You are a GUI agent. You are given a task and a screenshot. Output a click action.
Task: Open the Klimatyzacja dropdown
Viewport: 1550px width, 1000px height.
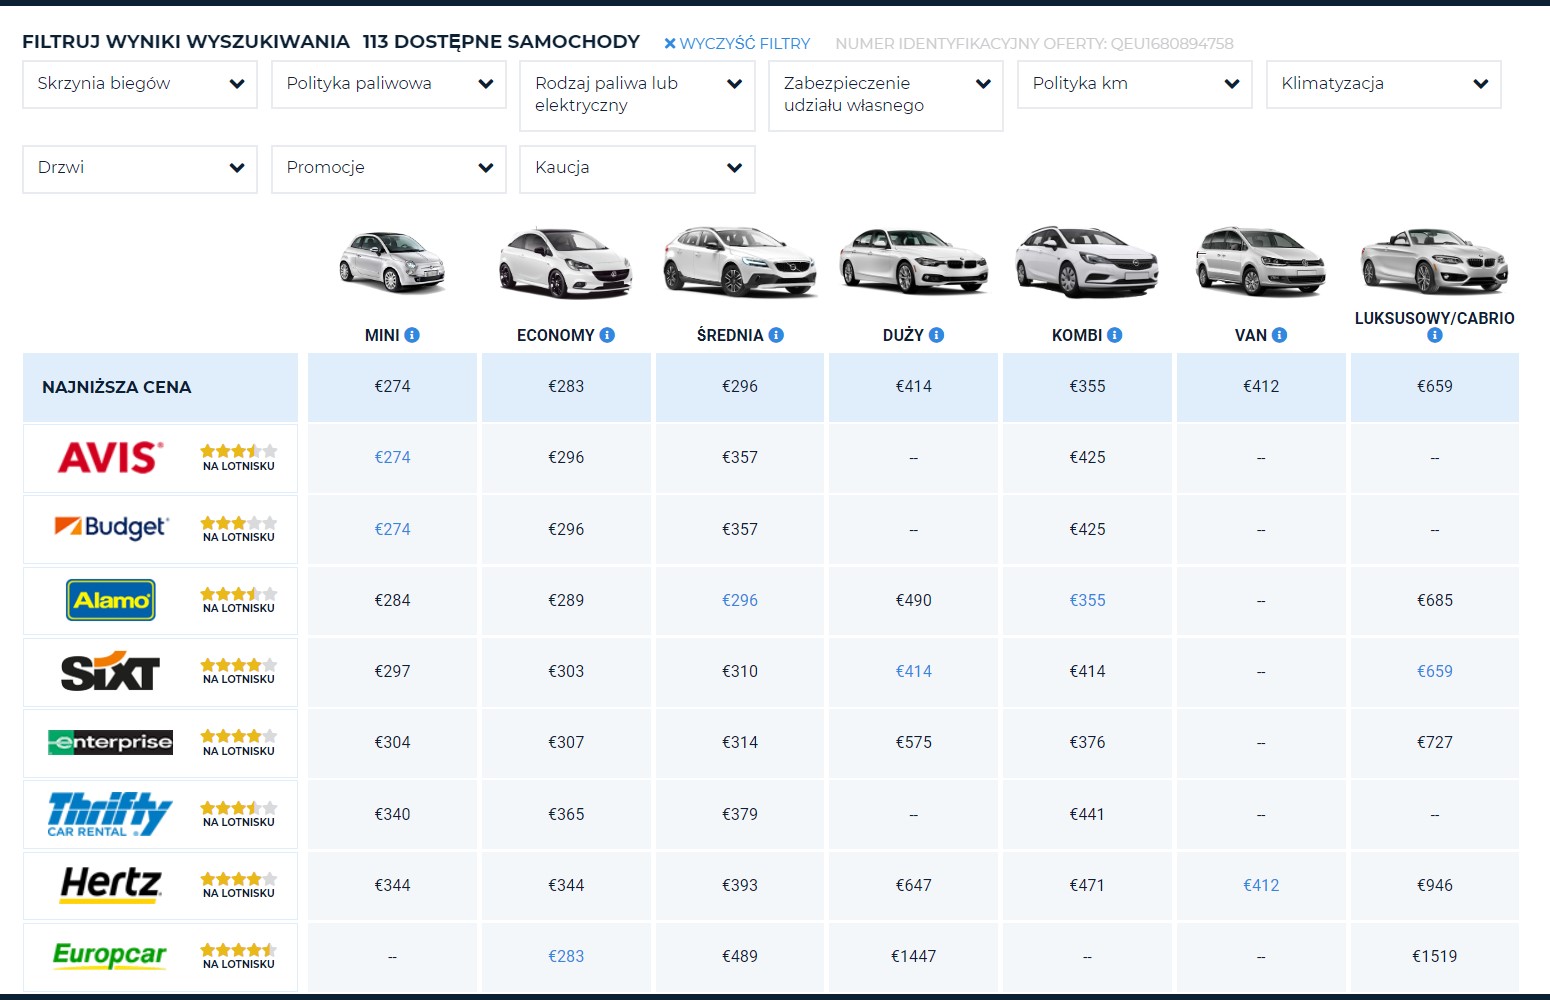tap(1384, 84)
